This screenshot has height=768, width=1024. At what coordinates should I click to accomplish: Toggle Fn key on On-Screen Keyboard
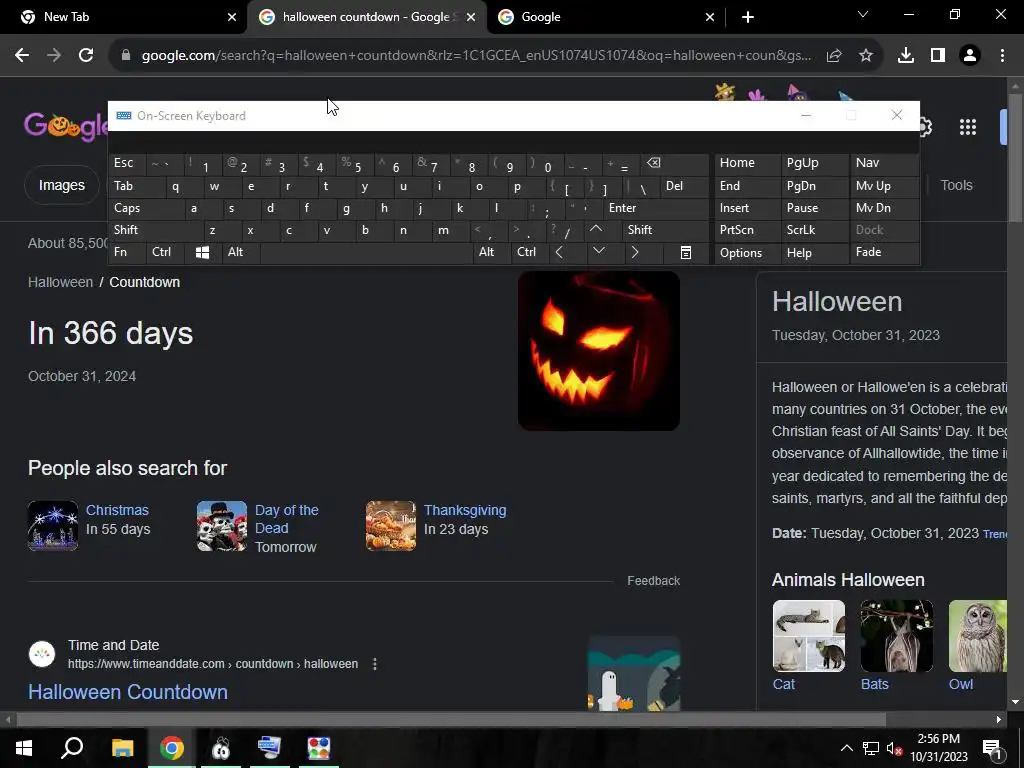(127, 253)
